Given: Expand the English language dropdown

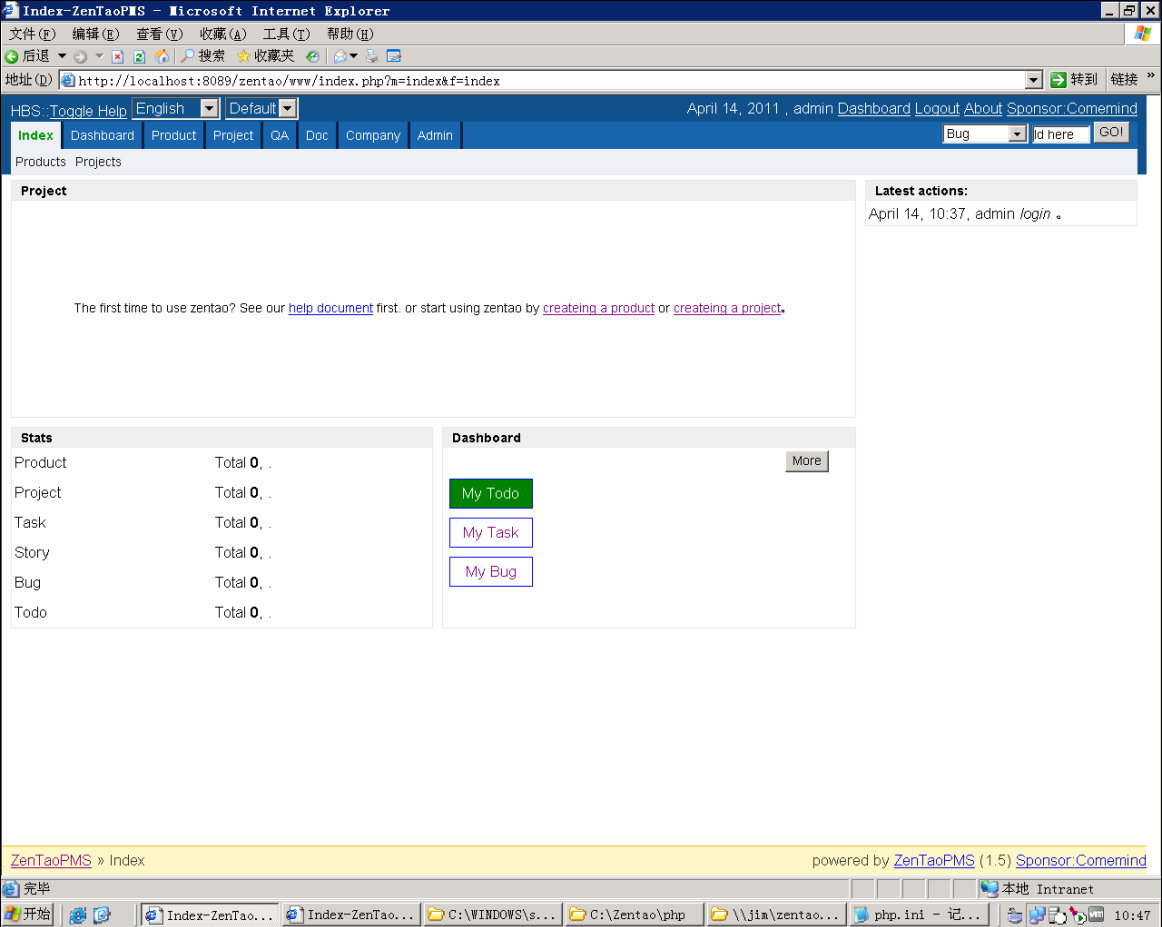Looking at the screenshot, I should (210, 109).
